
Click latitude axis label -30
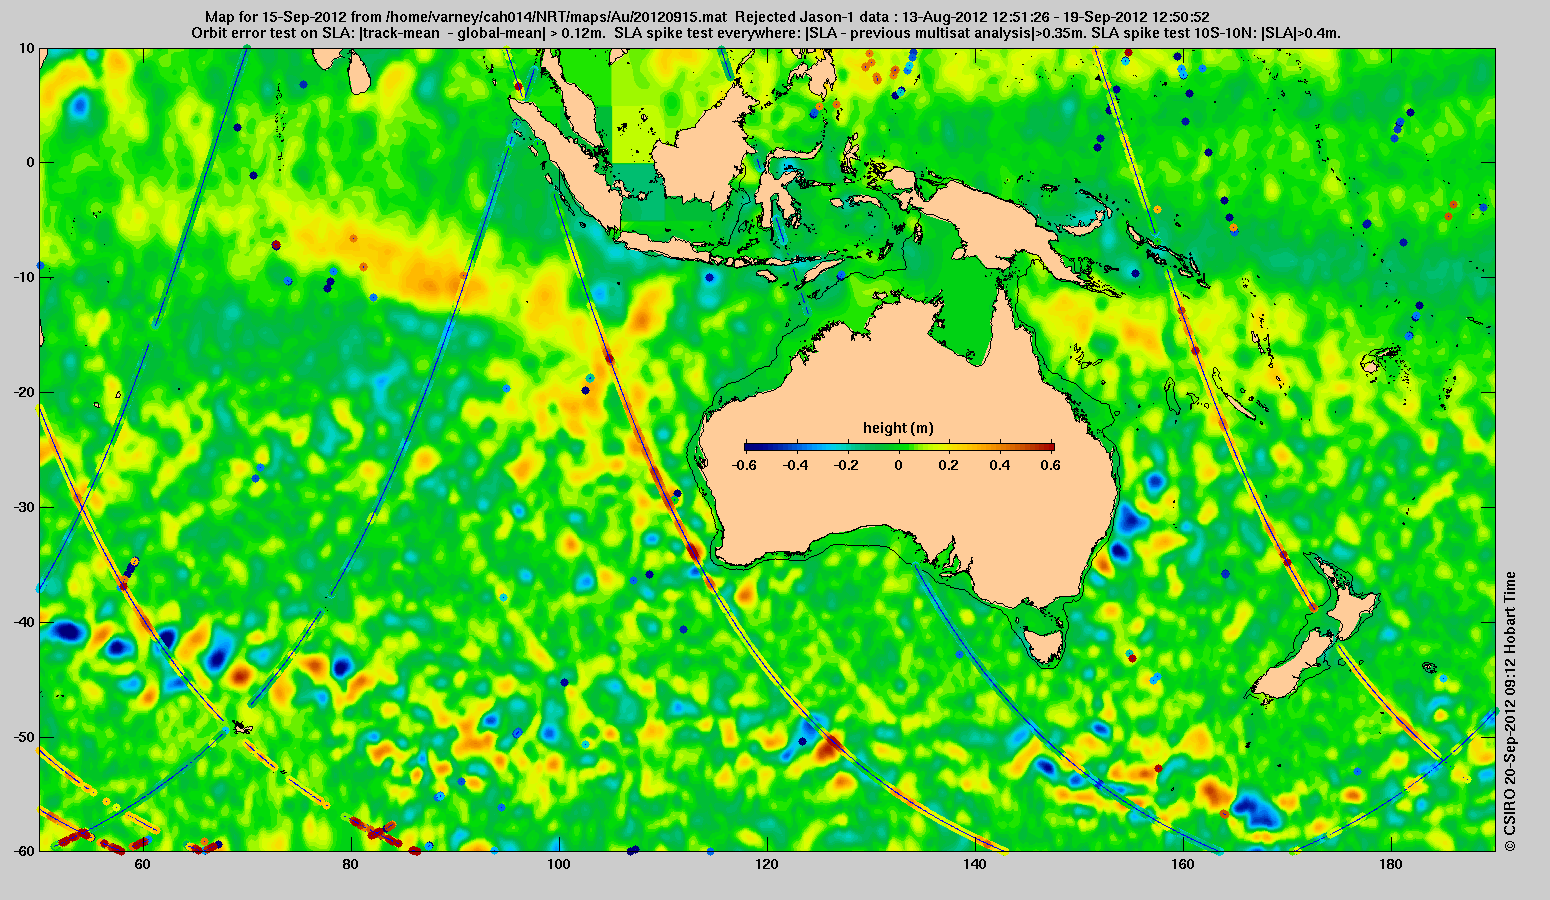pos(24,507)
